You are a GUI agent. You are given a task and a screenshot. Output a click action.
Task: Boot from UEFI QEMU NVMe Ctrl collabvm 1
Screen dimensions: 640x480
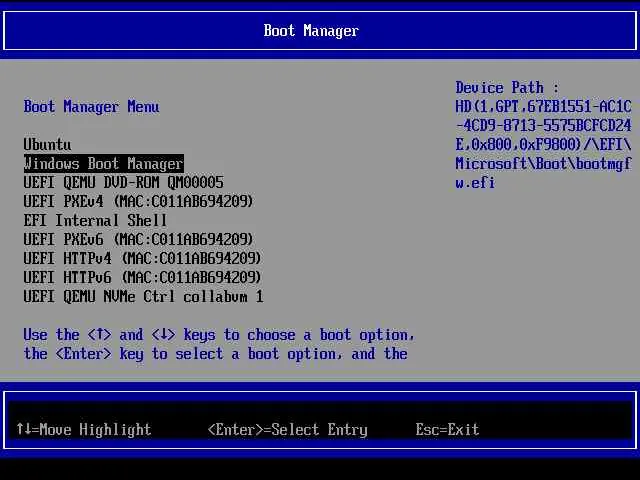point(143,296)
